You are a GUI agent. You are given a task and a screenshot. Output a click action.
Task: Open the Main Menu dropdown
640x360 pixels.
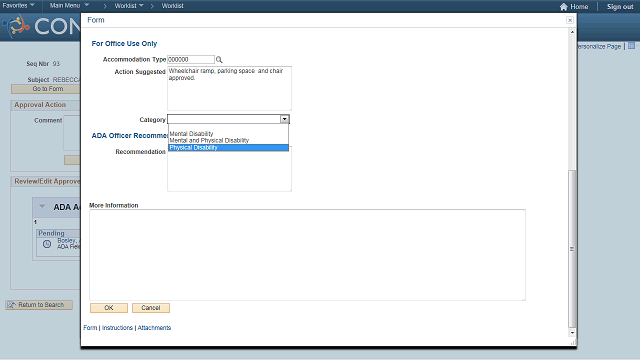tap(69, 6)
